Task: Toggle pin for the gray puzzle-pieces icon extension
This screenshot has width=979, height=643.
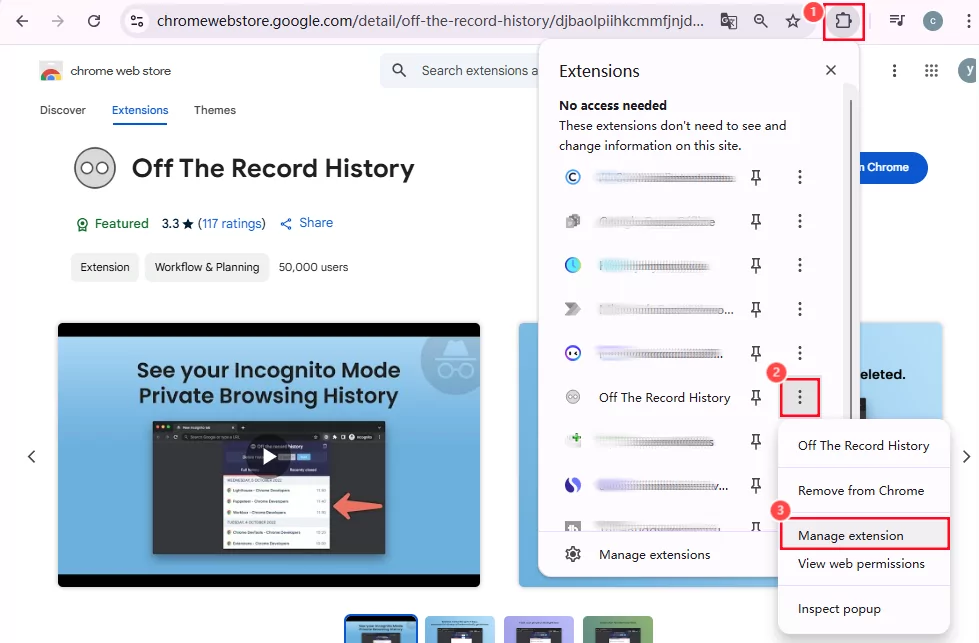Action: tap(755, 221)
